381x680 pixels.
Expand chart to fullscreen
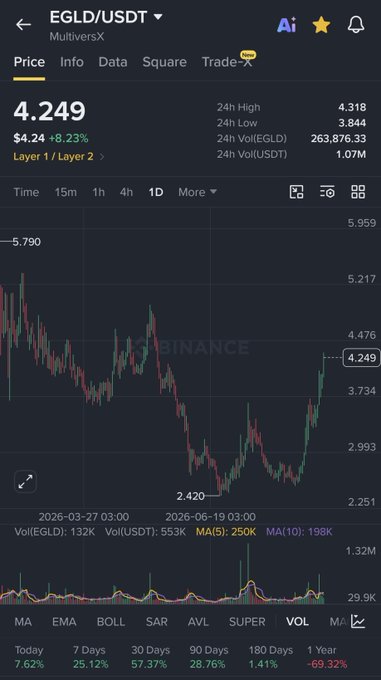25,481
